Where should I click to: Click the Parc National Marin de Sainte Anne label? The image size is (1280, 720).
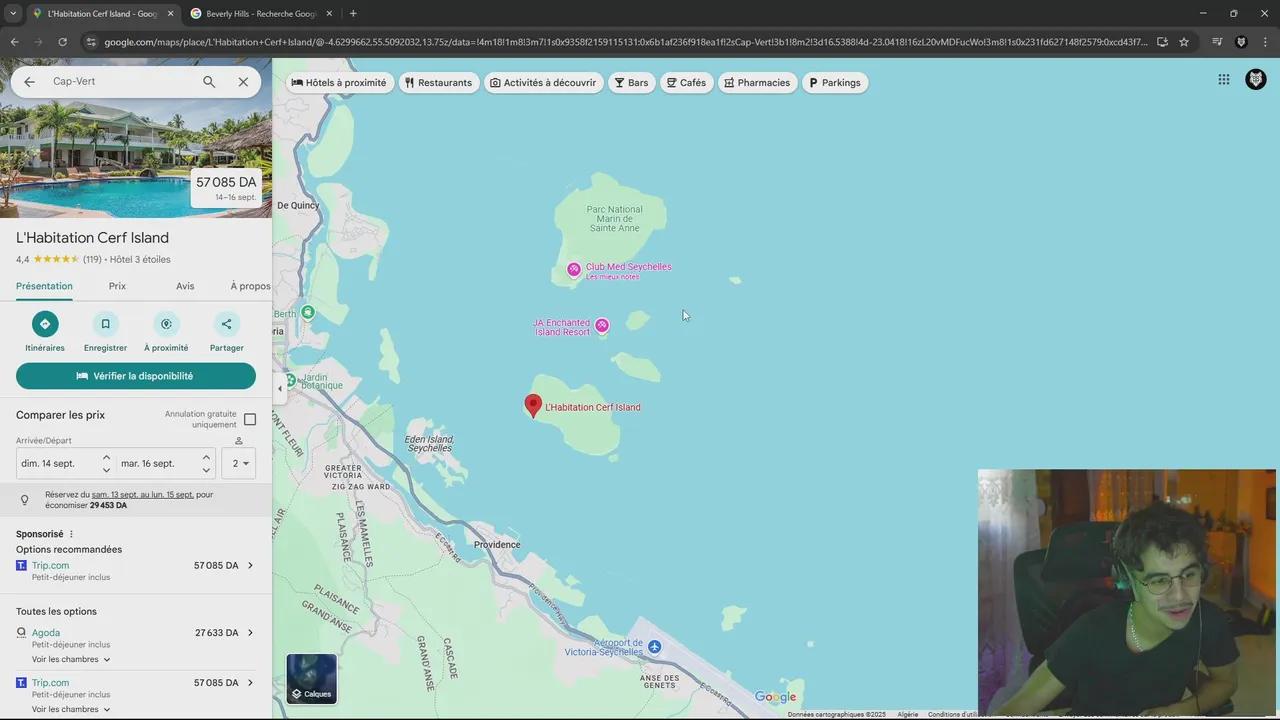[615, 219]
